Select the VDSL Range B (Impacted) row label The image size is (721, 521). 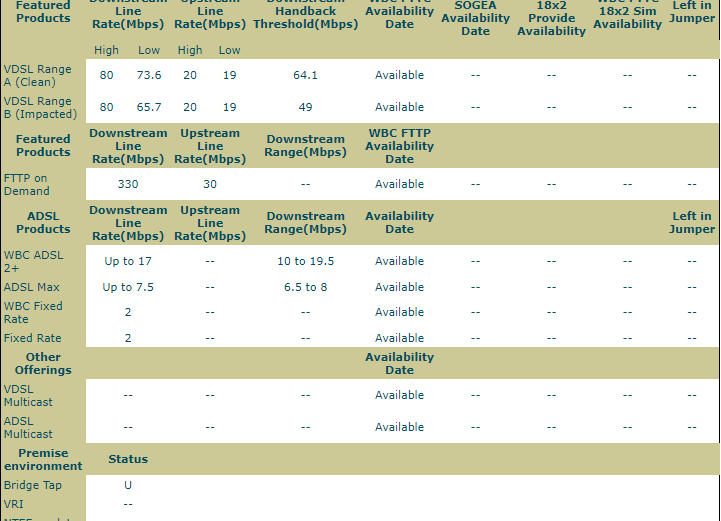40,108
